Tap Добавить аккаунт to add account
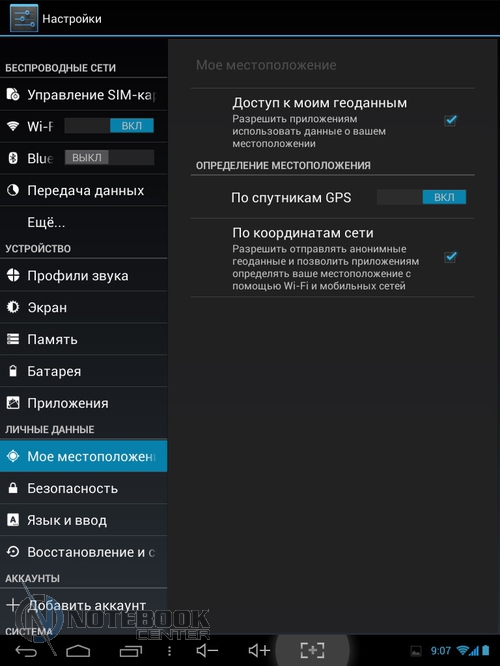 coord(84,605)
